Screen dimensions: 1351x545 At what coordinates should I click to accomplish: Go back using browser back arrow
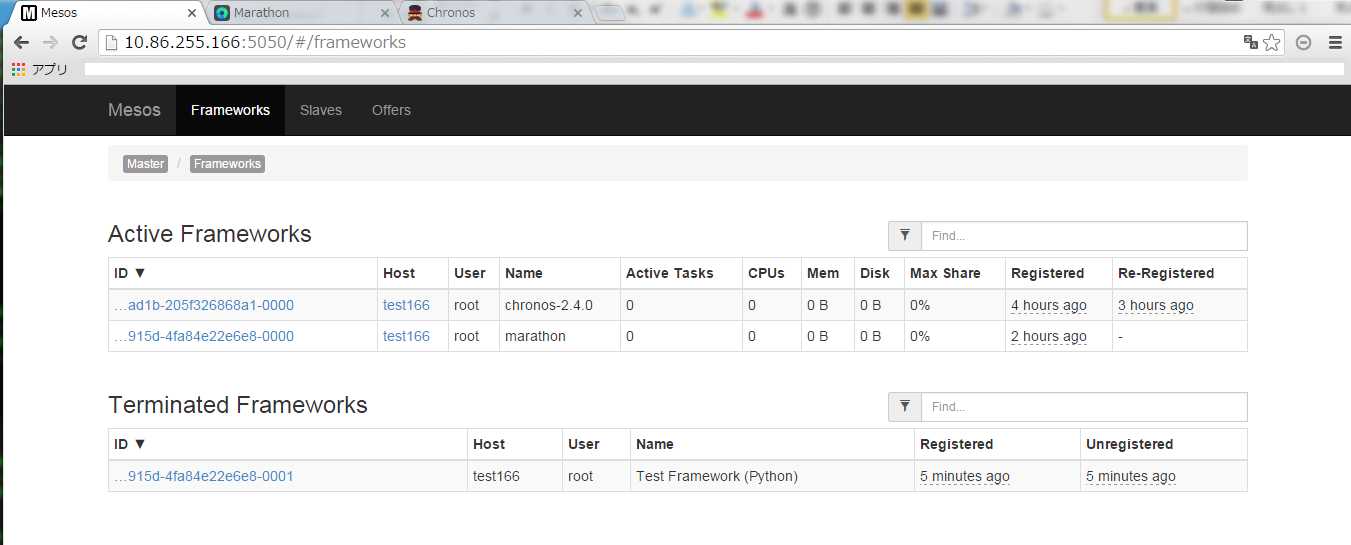point(21,42)
